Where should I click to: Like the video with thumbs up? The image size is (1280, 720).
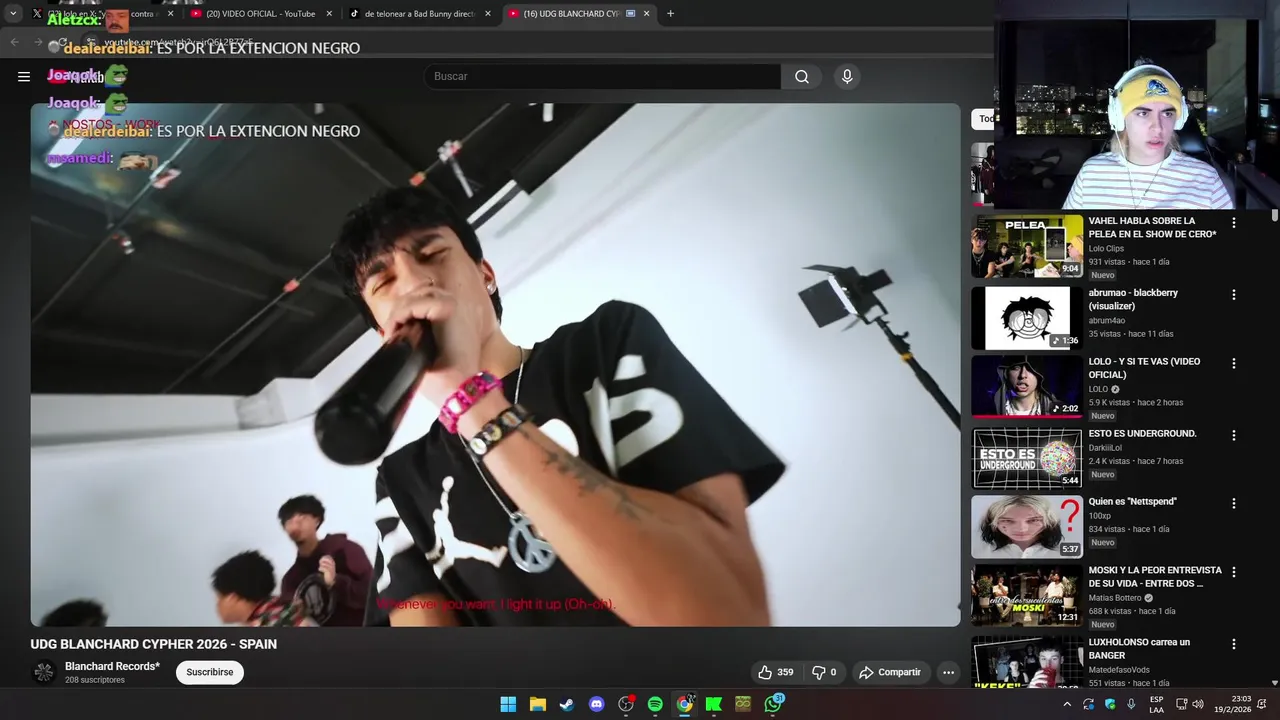point(776,672)
